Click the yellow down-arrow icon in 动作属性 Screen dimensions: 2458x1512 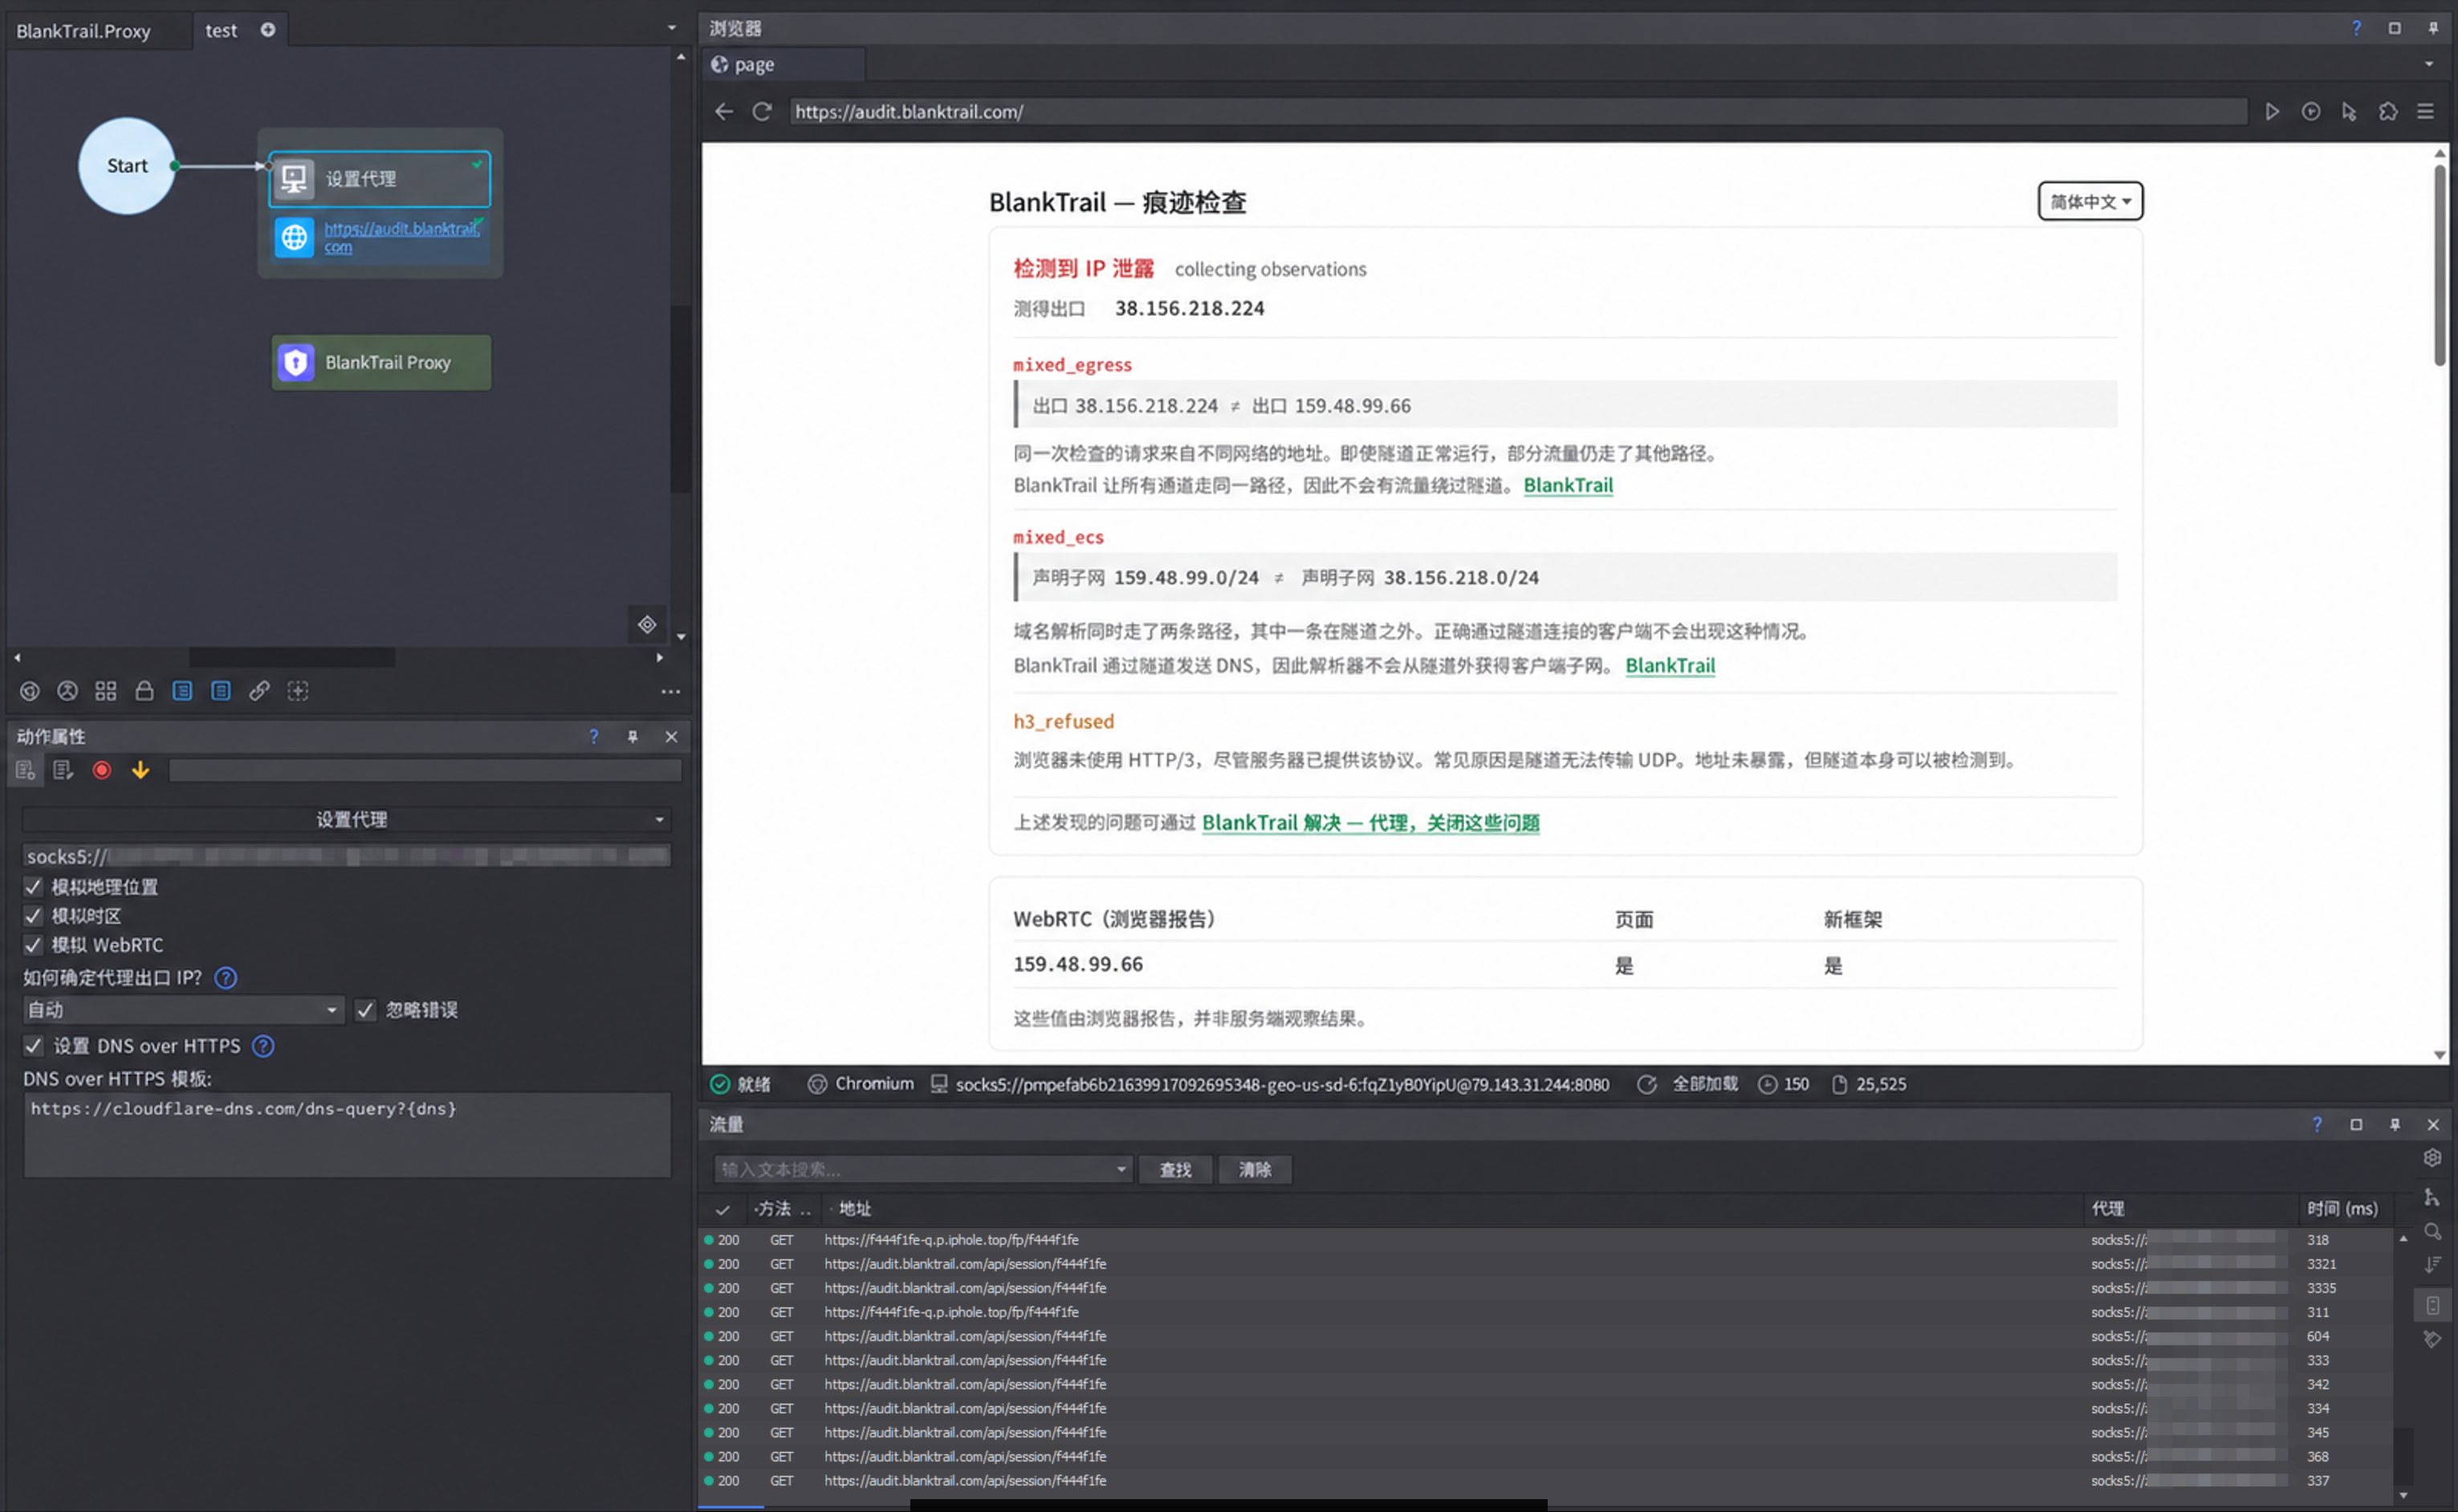coord(140,770)
